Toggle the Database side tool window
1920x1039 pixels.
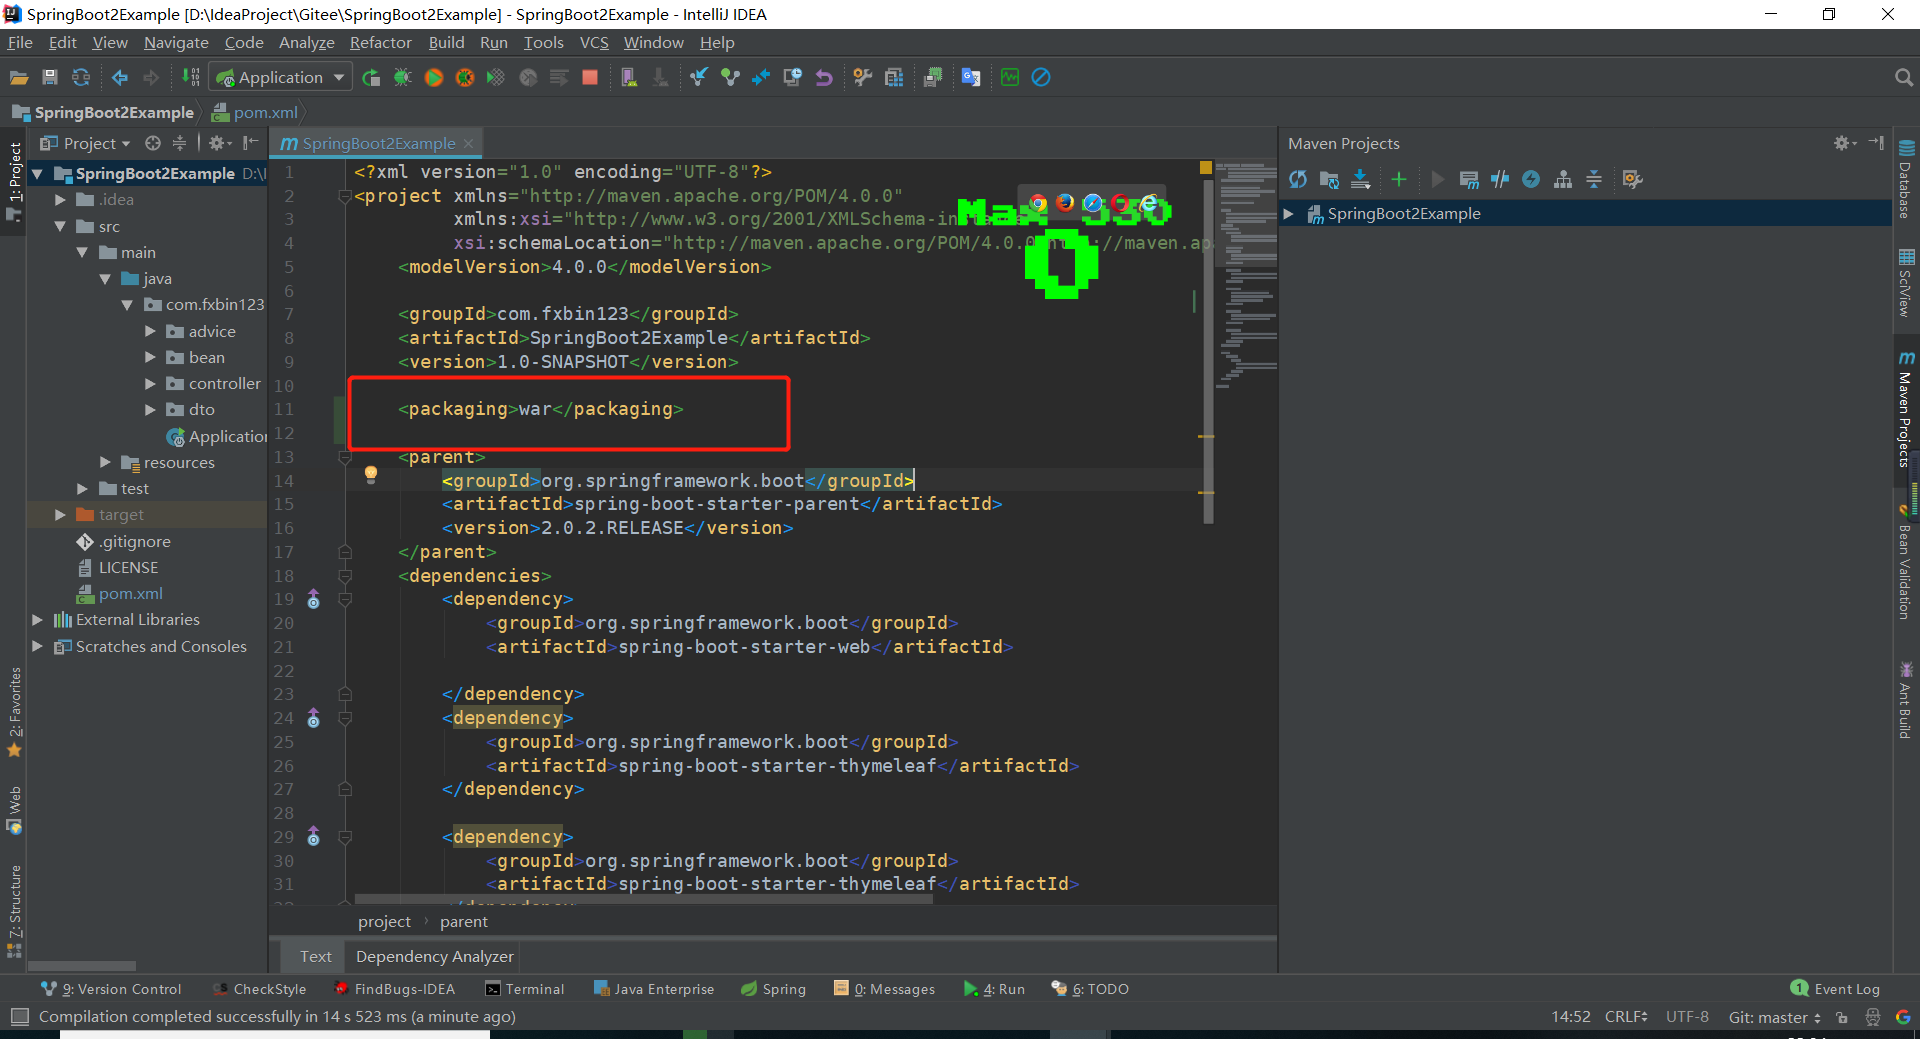coord(1906,180)
